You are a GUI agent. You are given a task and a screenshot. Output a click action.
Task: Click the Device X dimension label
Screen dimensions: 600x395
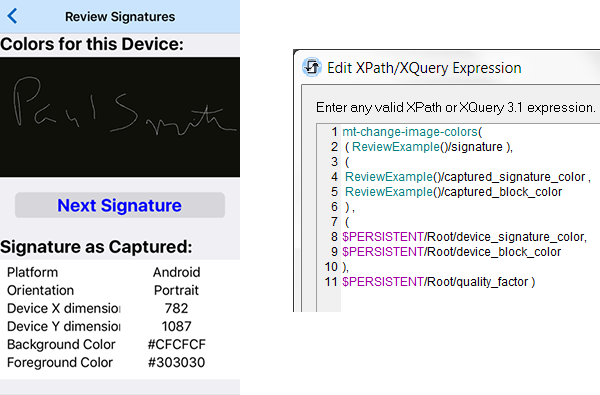64,308
